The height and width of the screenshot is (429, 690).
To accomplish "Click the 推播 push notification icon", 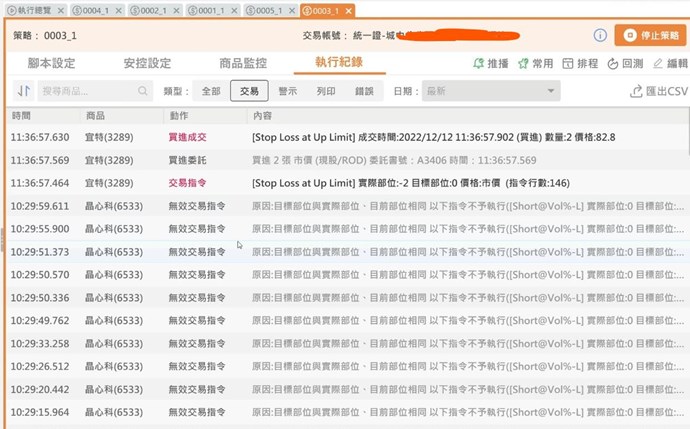I will point(490,63).
